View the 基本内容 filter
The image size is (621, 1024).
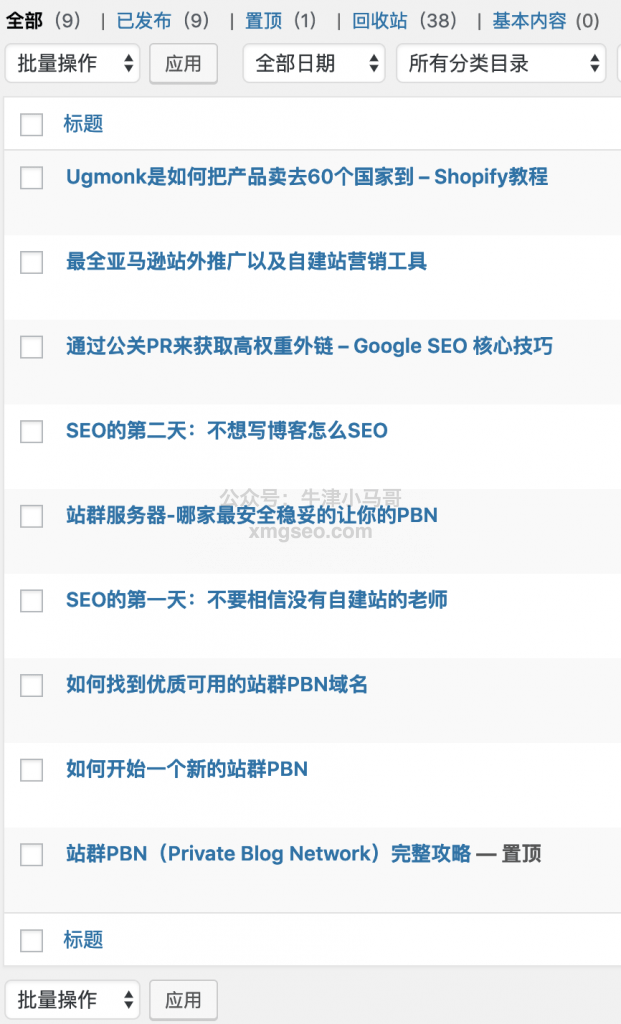[529, 20]
